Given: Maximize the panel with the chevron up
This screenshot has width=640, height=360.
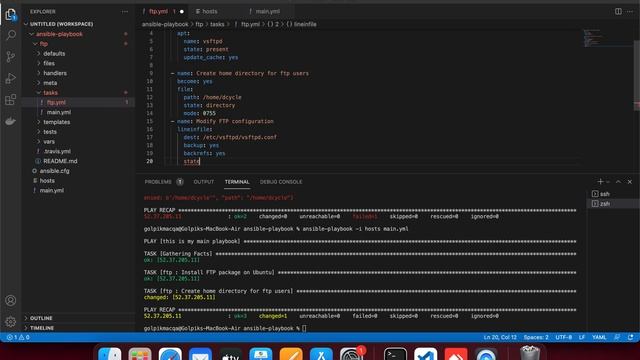Looking at the screenshot, I should [618, 182].
